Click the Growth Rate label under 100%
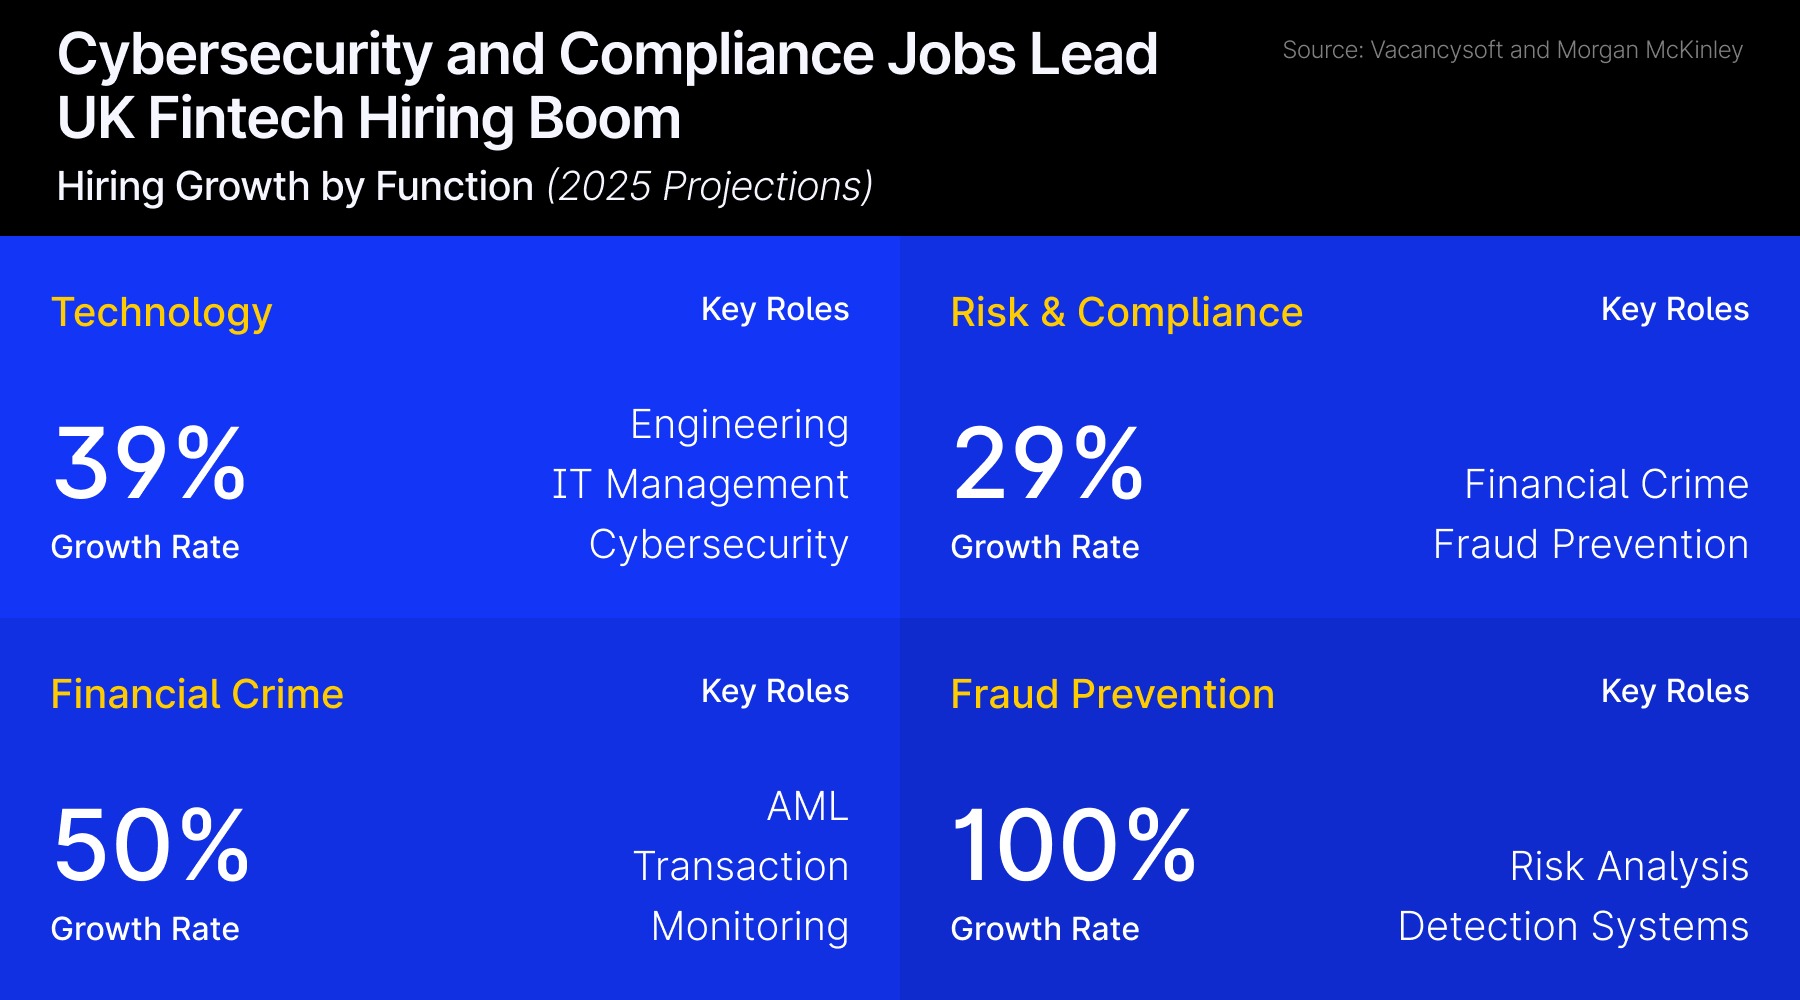This screenshot has height=1000, width=1800. tap(1044, 929)
